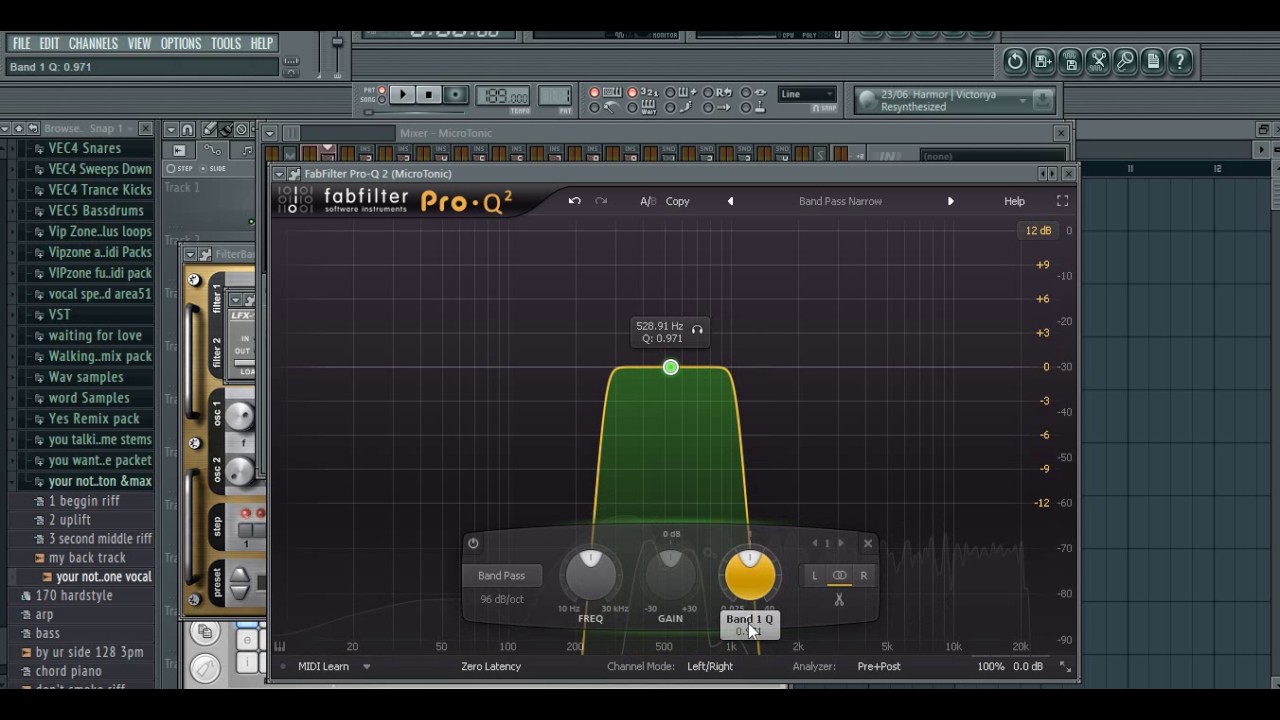1280x720 pixels.
Task: Click Pro-Q 2 resize corner icon
Action: [x=1066, y=667]
